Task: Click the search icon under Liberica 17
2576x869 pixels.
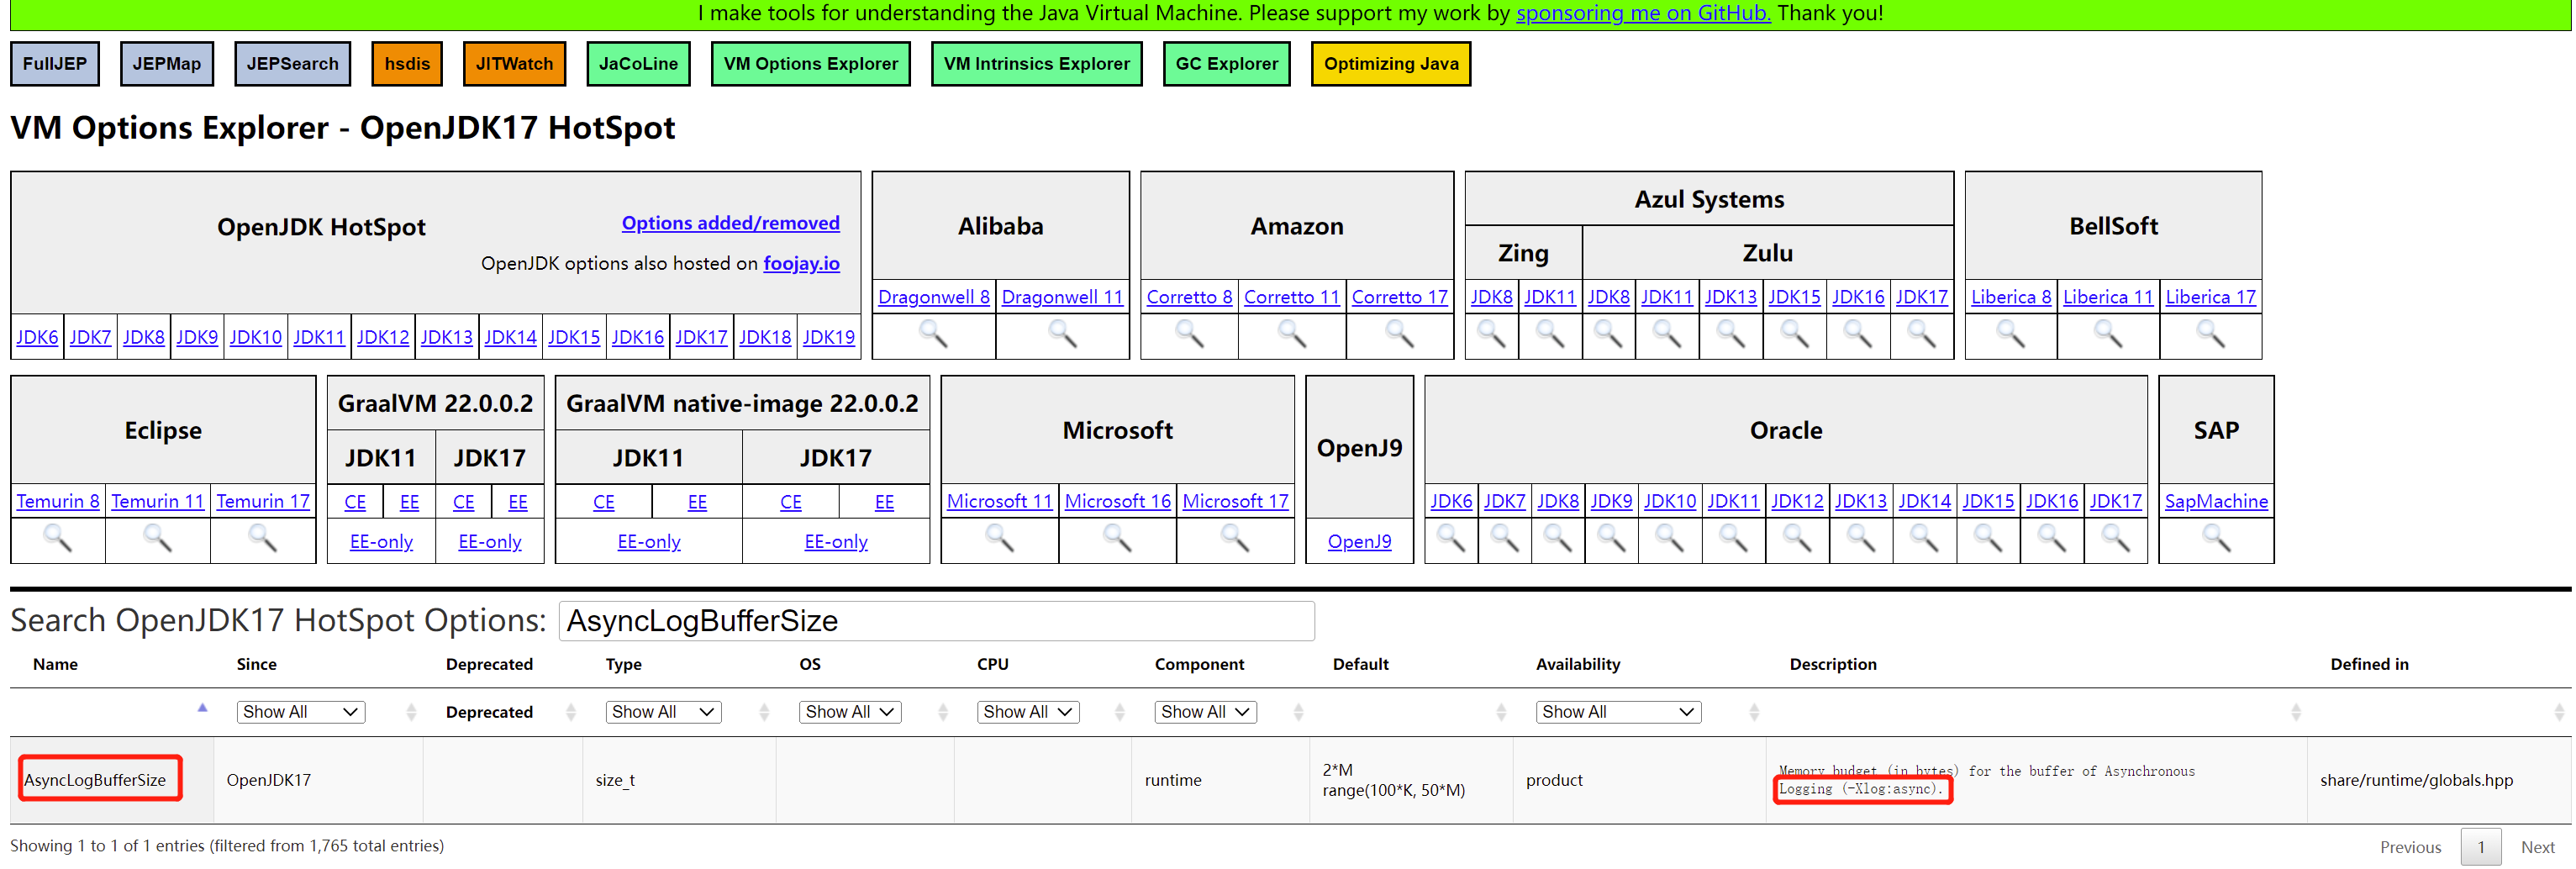Action: point(2209,335)
